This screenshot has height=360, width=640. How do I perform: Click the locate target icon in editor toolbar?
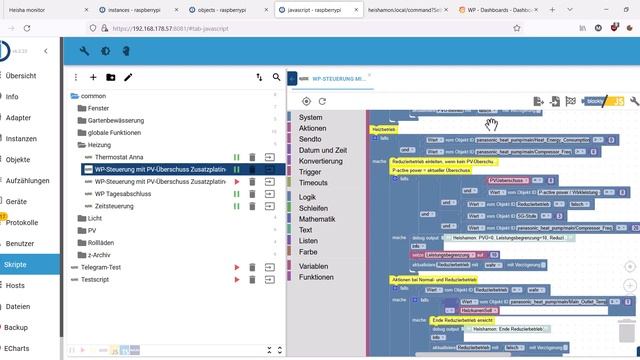(306, 101)
